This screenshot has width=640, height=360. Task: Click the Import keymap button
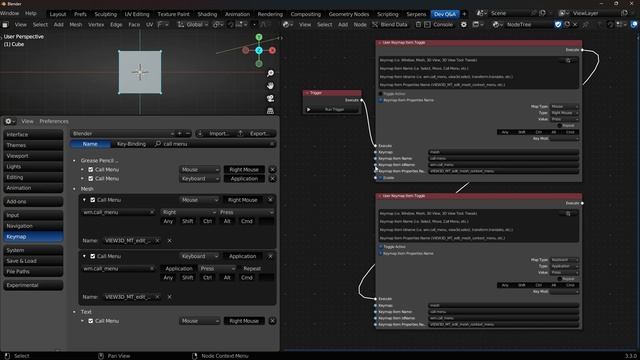click(x=214, y=133)
